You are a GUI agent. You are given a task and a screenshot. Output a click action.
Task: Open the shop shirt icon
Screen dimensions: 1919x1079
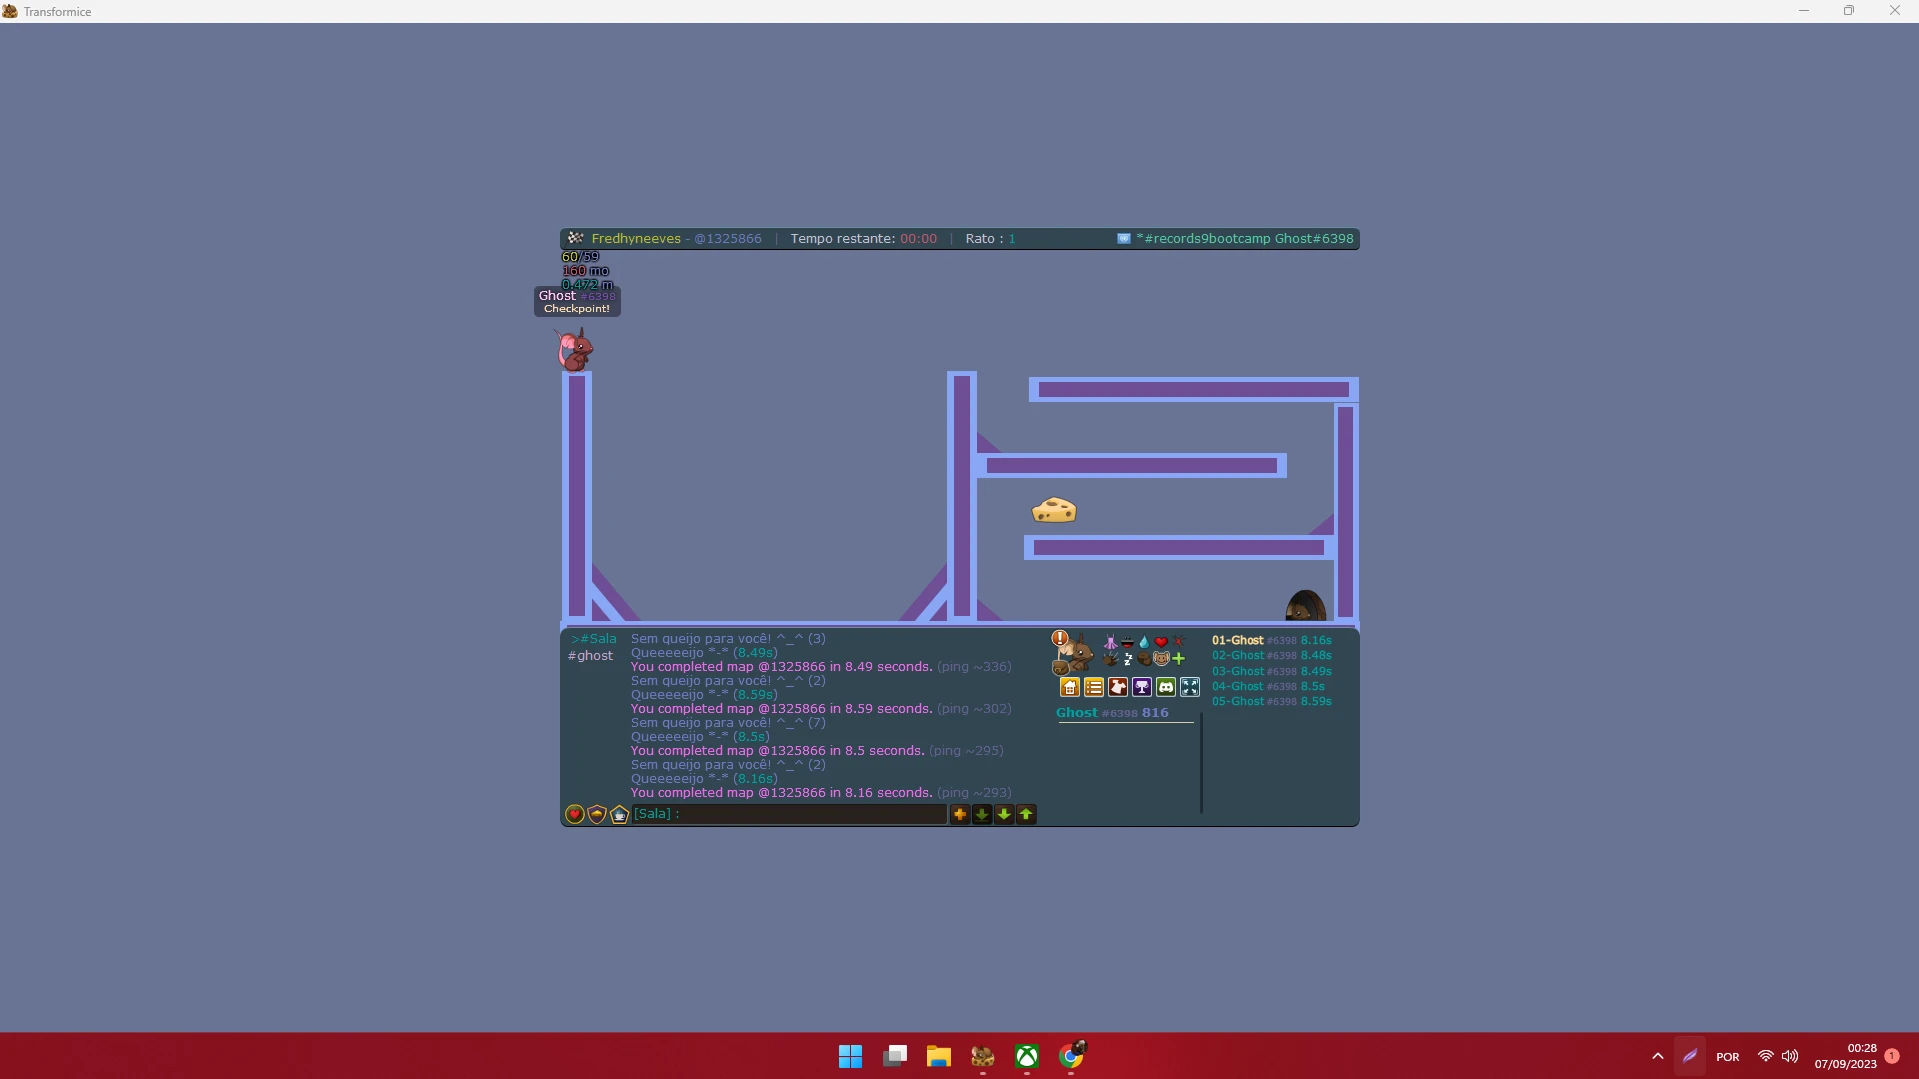click(1118, 687)
